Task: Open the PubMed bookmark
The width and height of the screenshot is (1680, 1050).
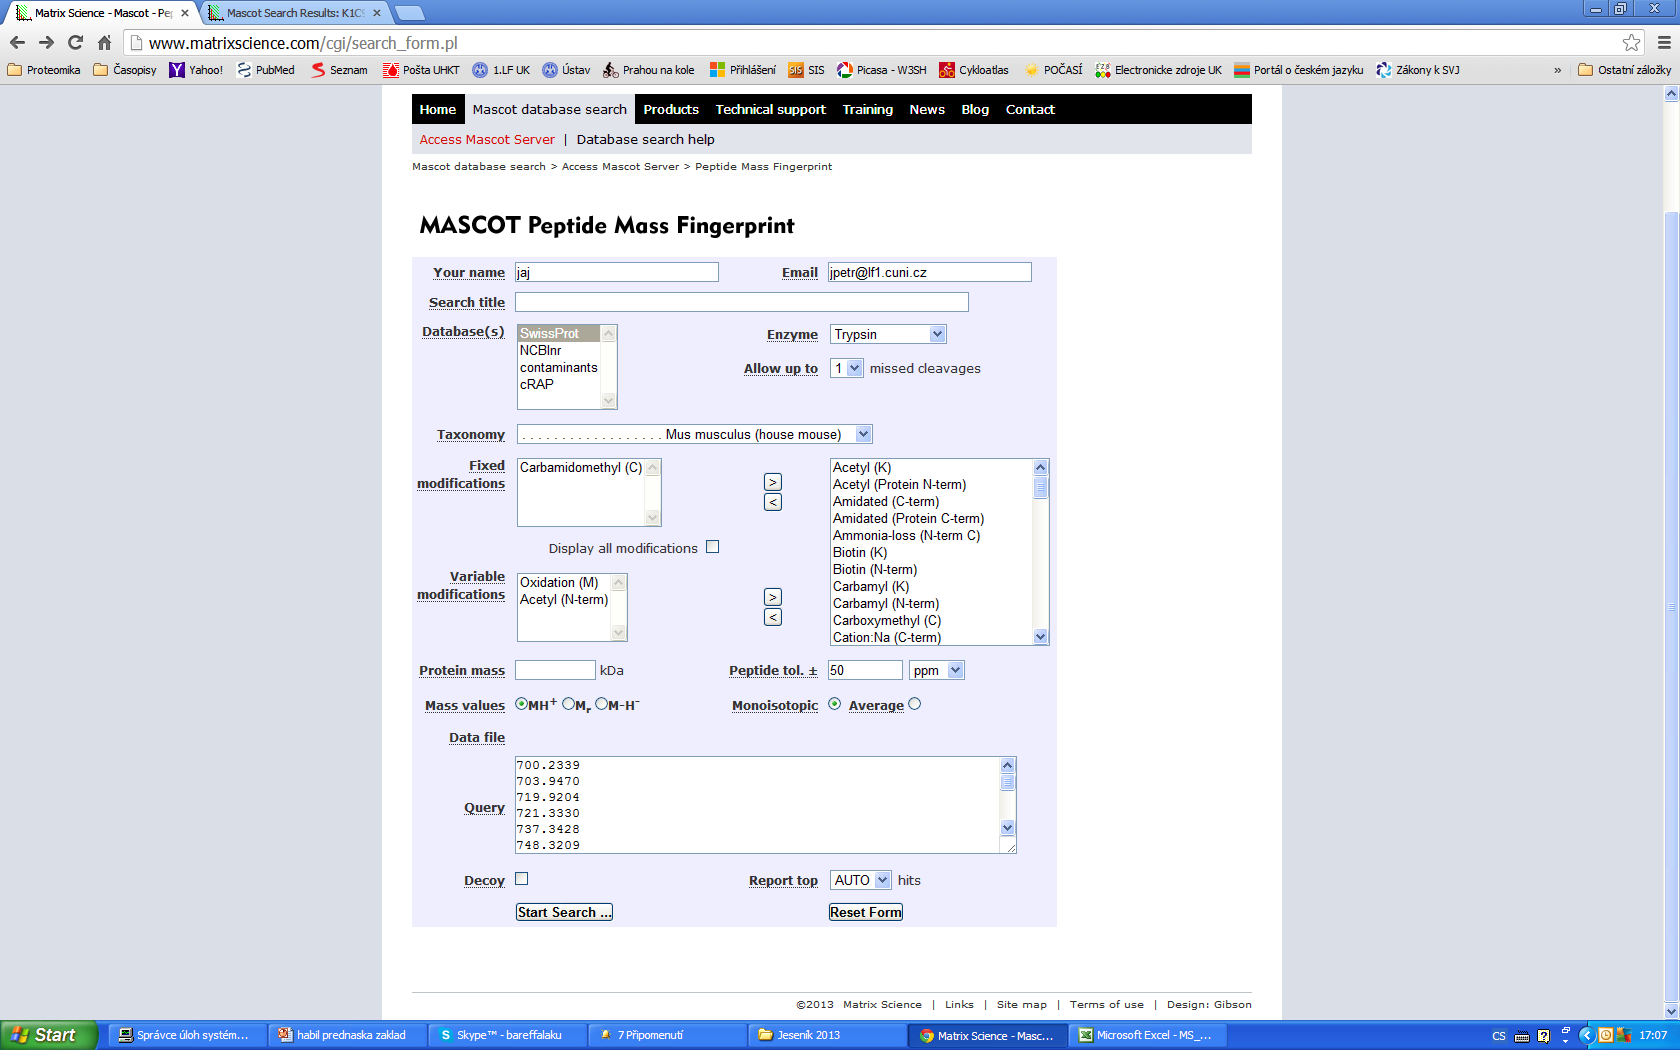Action: click(265, 70)
